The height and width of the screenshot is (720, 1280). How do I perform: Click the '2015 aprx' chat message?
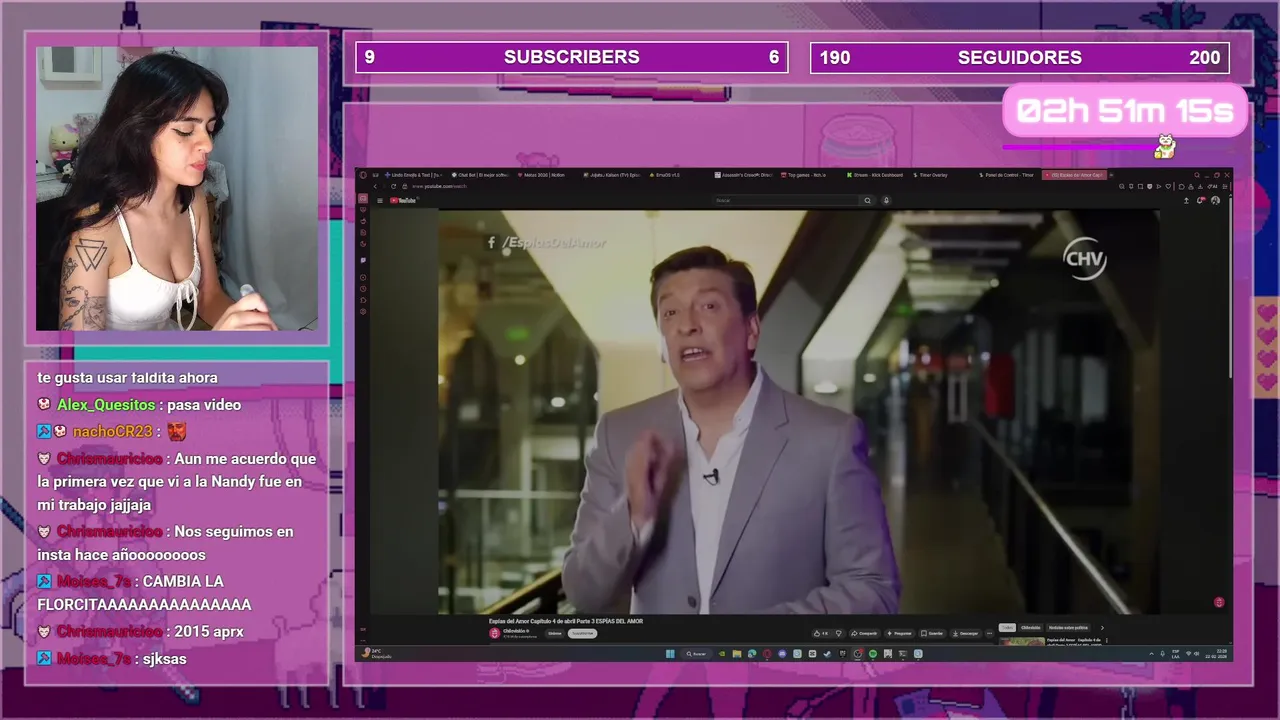pyautogui.click(x=209, y=632)
